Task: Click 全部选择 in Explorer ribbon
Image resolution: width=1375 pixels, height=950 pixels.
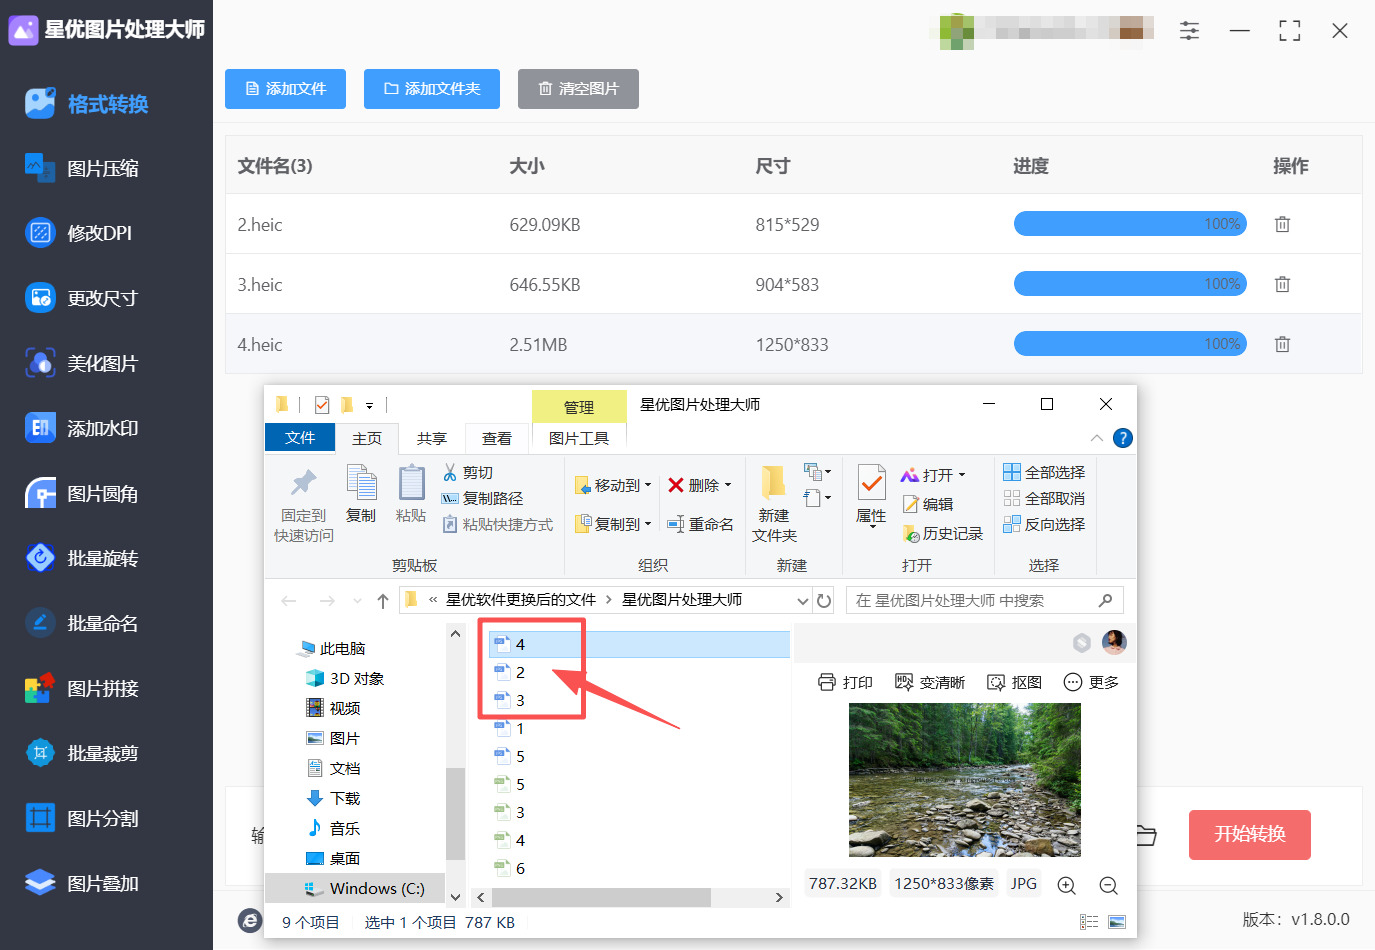Action: tap(1044, 472)
